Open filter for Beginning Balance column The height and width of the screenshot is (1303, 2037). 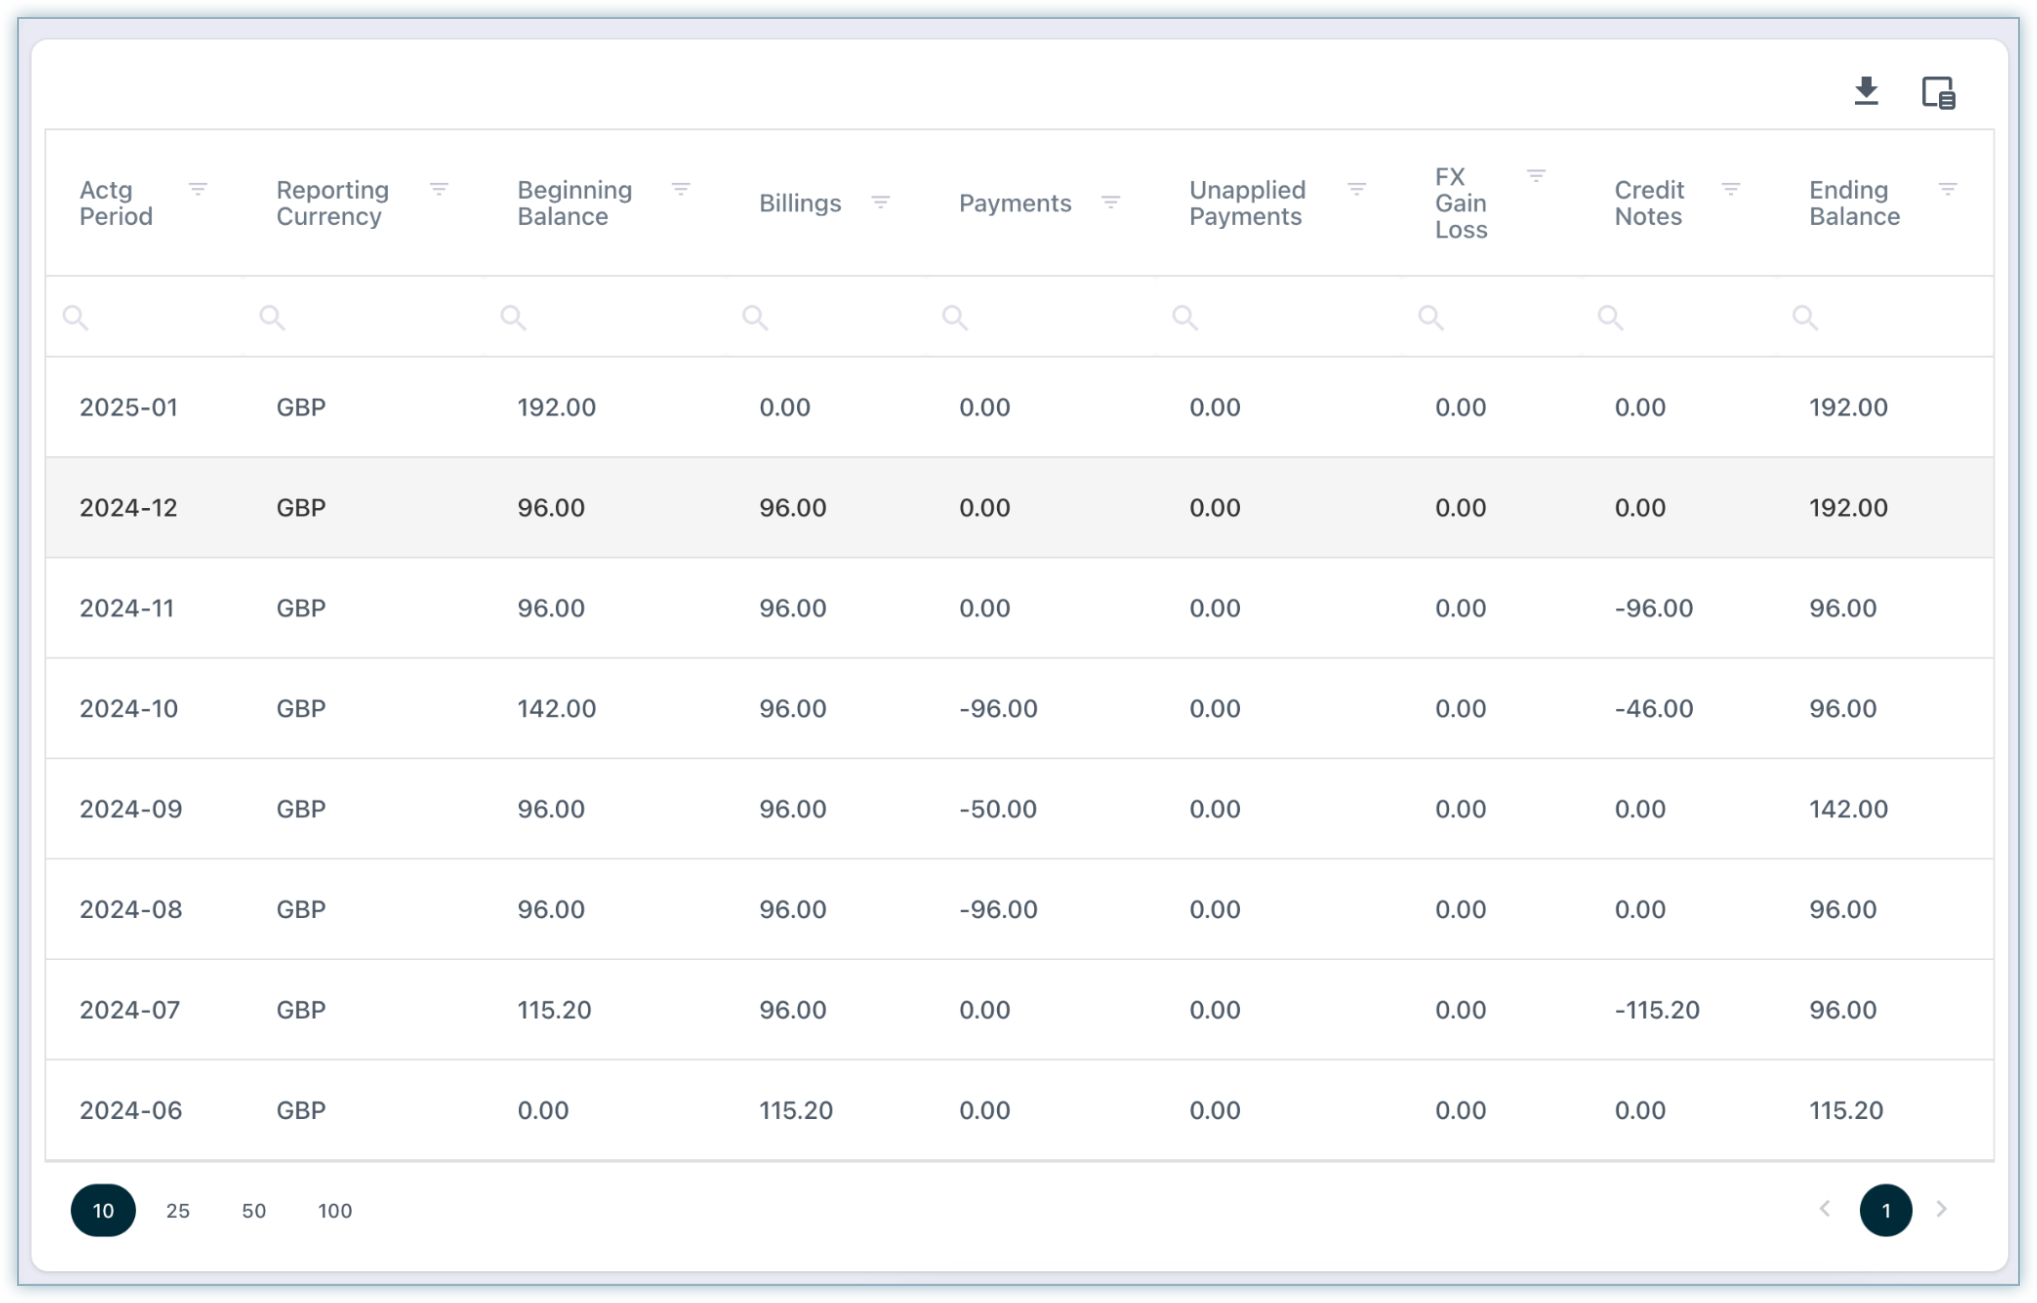pos(681,189)
